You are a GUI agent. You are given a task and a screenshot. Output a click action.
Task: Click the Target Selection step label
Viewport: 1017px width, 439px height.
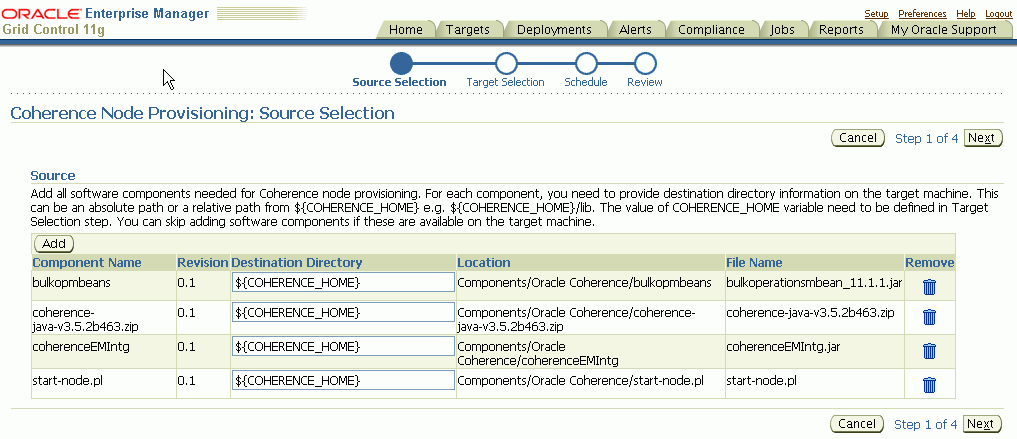(505, 82)
